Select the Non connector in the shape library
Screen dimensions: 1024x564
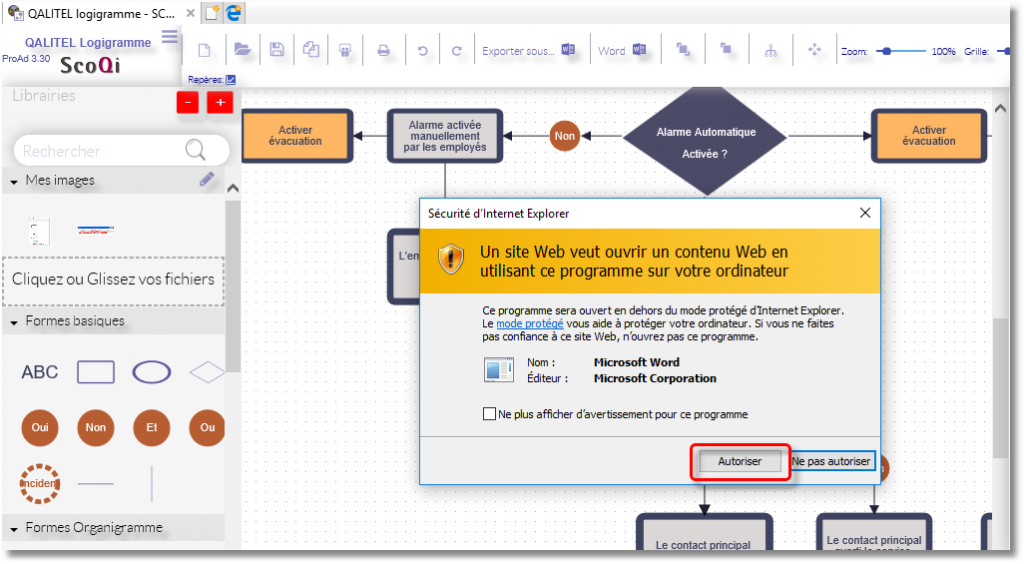(95, 428)
